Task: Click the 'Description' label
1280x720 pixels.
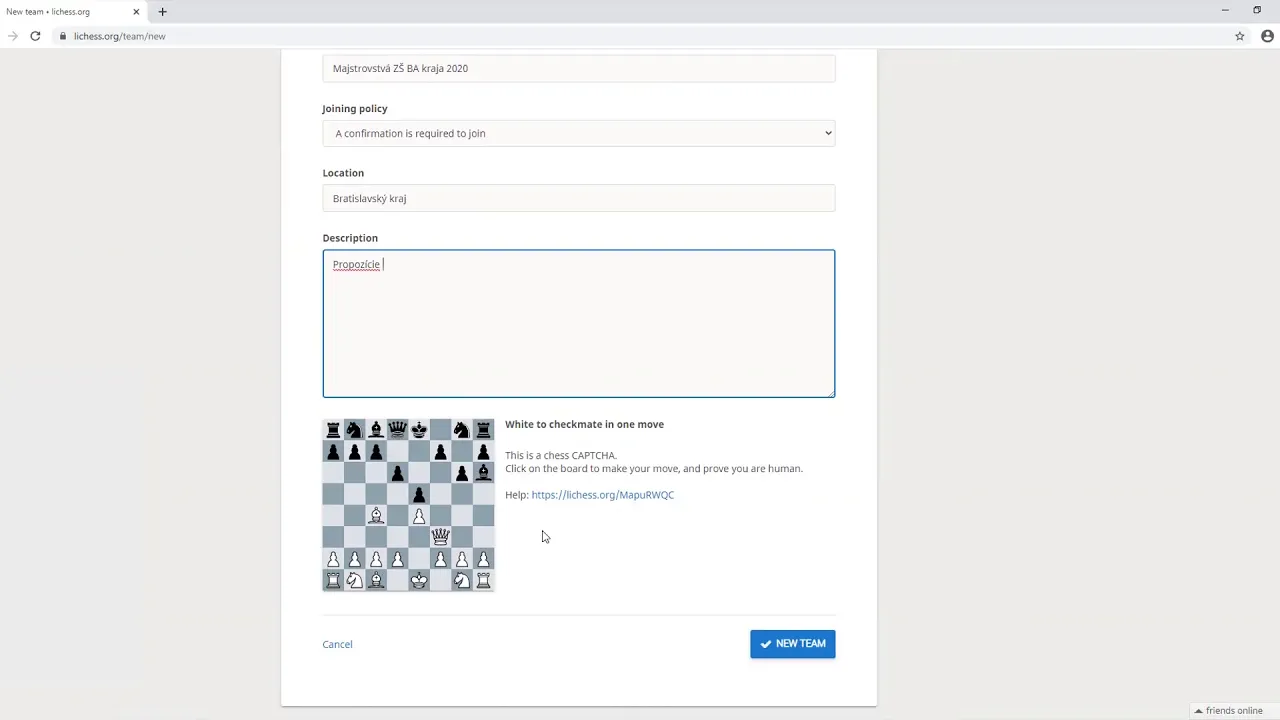Action: [350, 238]
